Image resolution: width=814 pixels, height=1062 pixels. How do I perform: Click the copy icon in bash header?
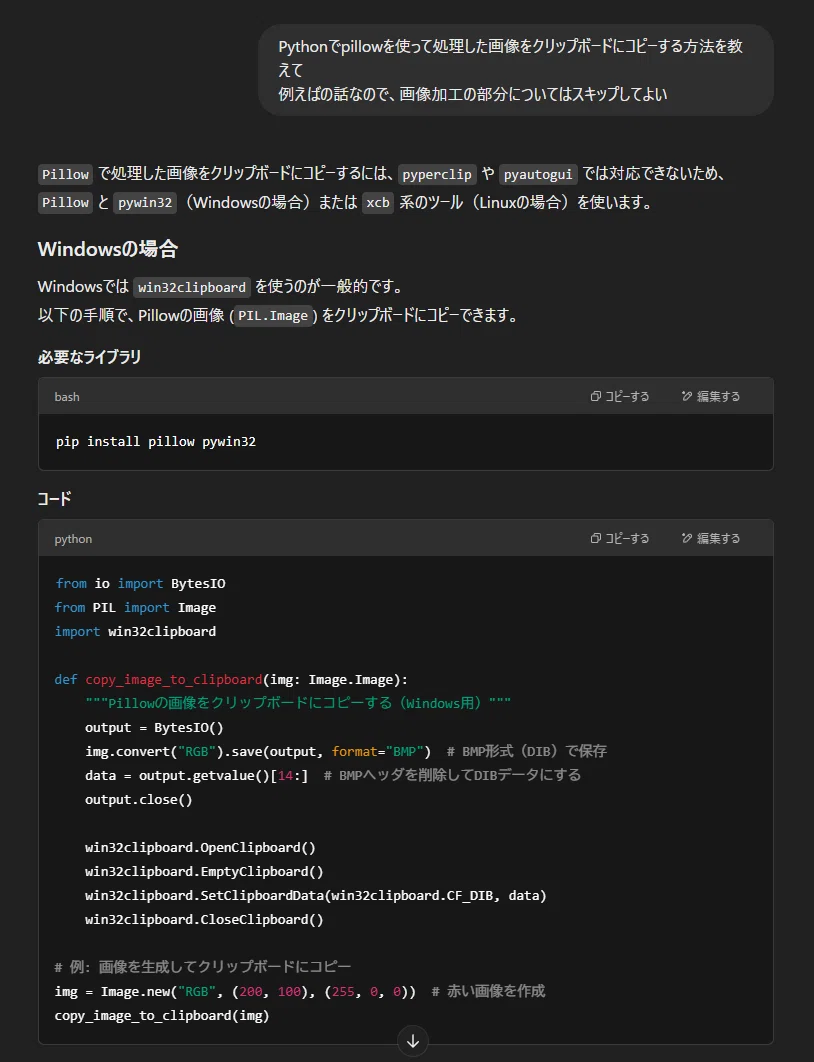point(596,396)
